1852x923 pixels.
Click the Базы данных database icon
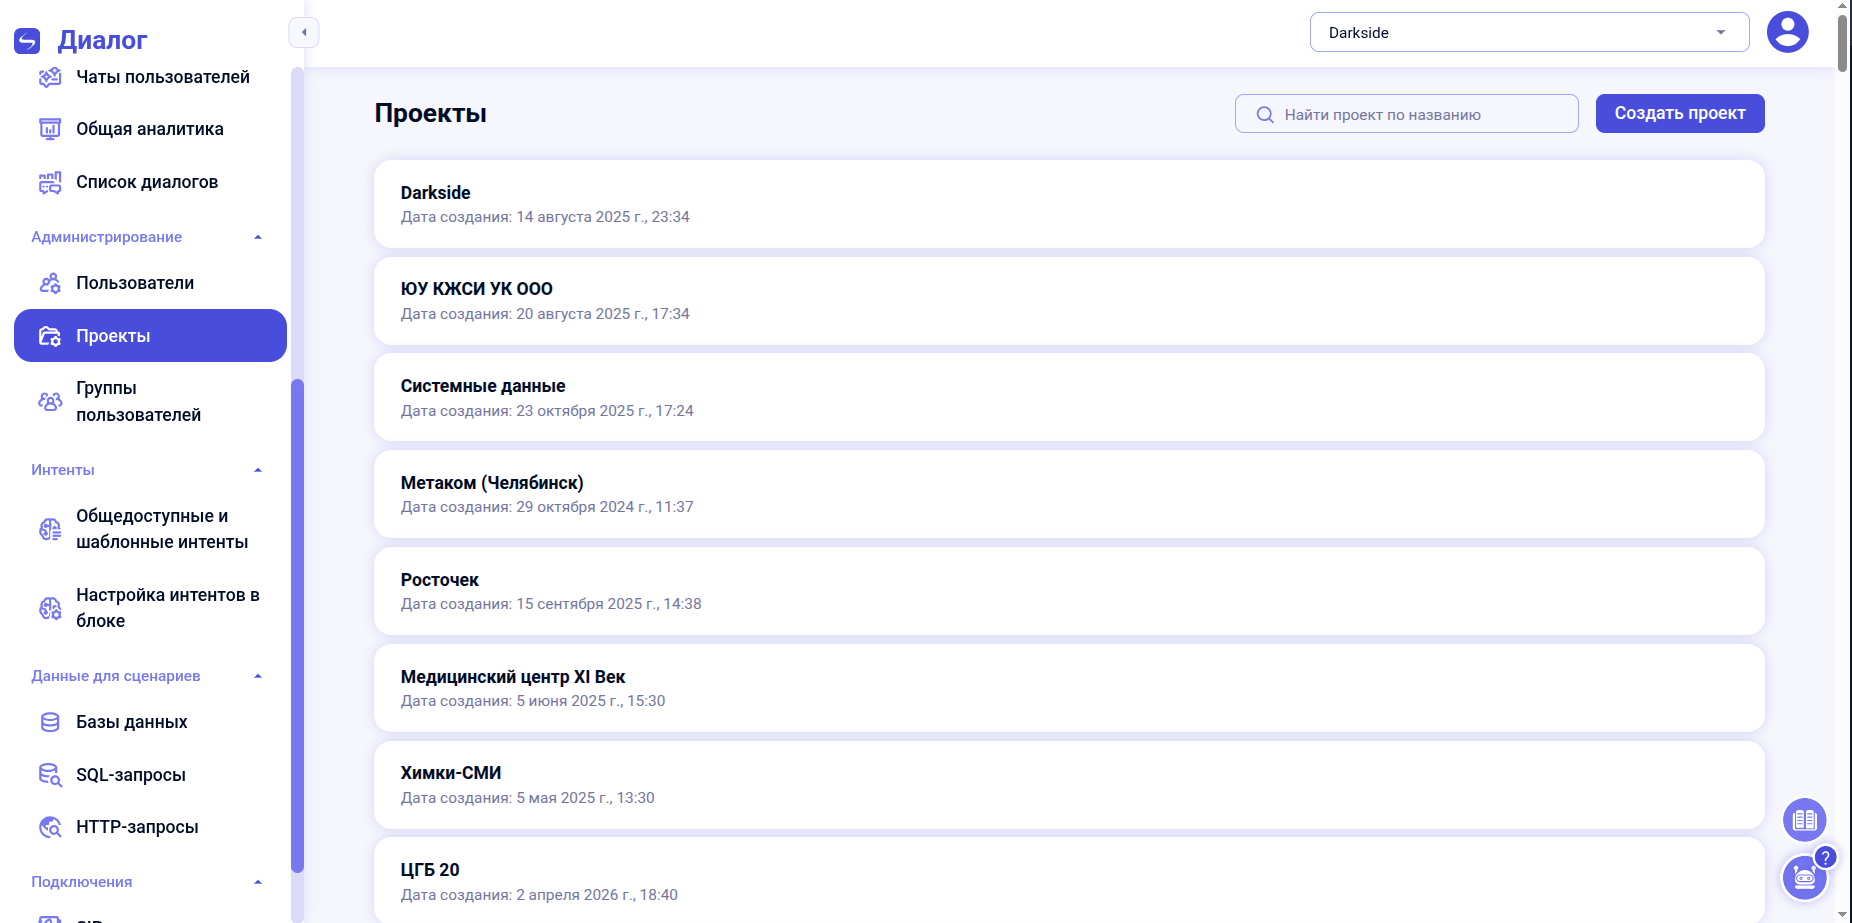pos(50,722)
